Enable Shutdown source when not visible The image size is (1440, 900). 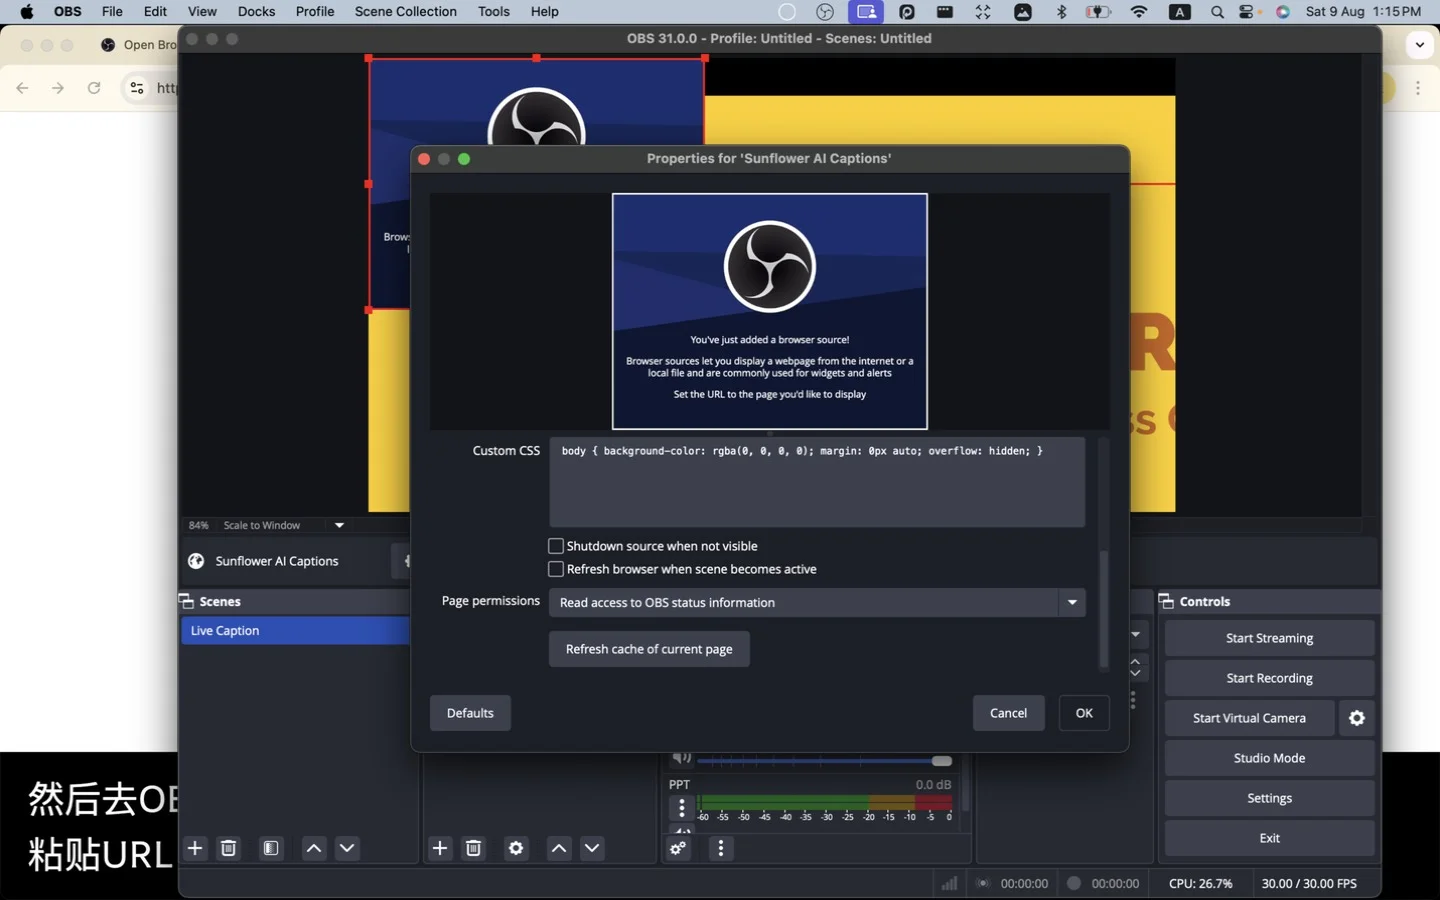coord(556,546)
